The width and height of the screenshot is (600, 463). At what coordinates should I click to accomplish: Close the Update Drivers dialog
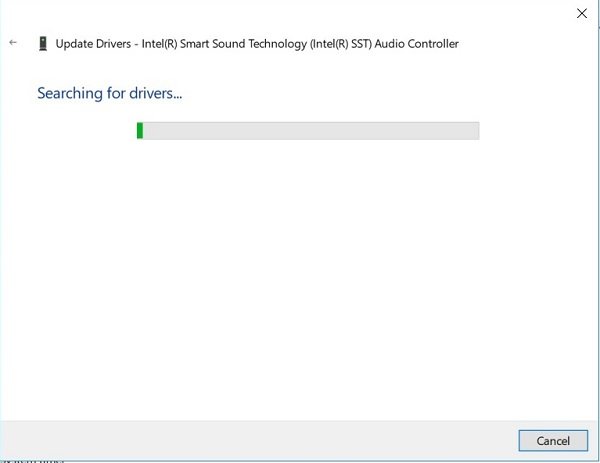(x=582, y=13)
